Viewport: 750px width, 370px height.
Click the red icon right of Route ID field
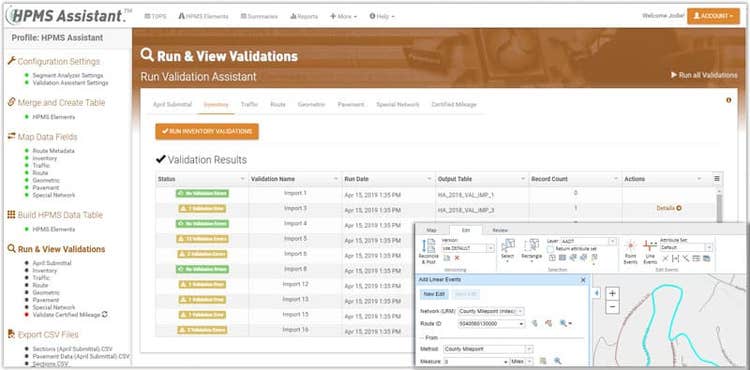[x=549, y=324]
